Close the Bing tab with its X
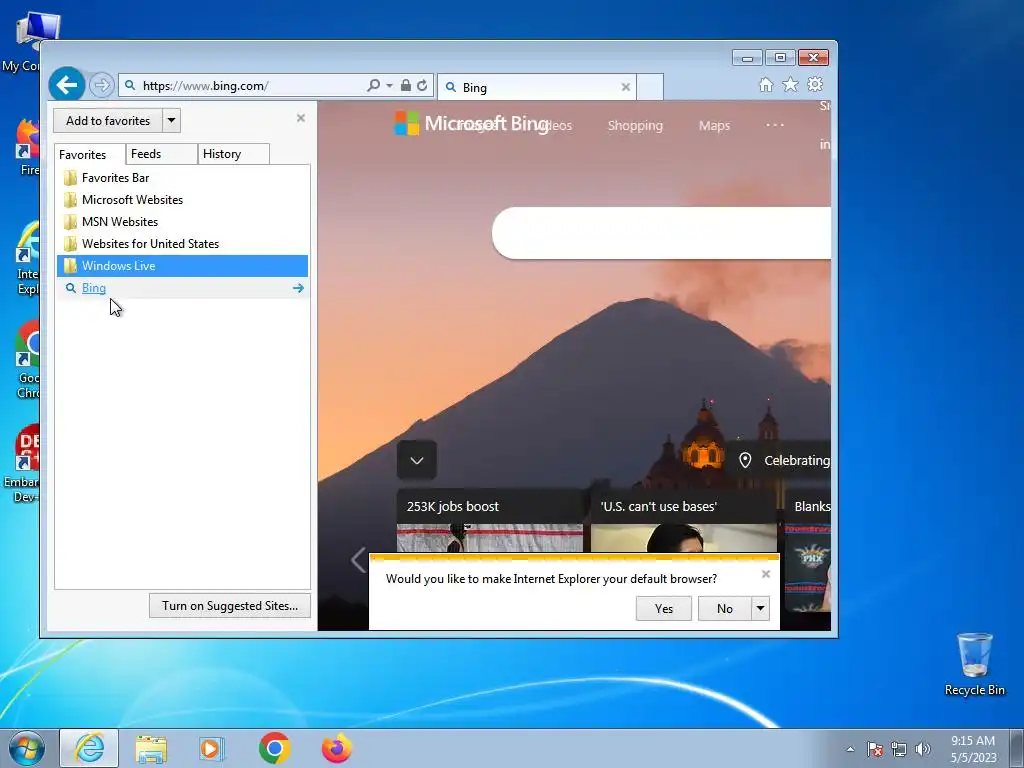 pyautogui.click(x=626, y=87)
